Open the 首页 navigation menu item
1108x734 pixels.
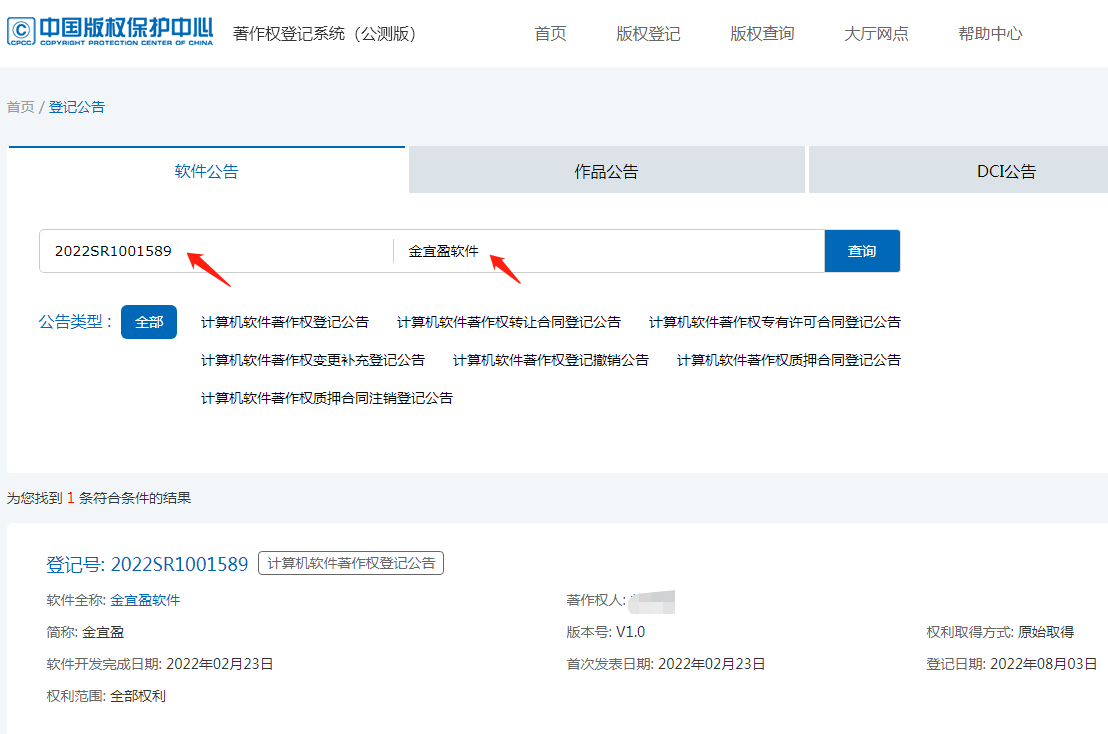550,33
